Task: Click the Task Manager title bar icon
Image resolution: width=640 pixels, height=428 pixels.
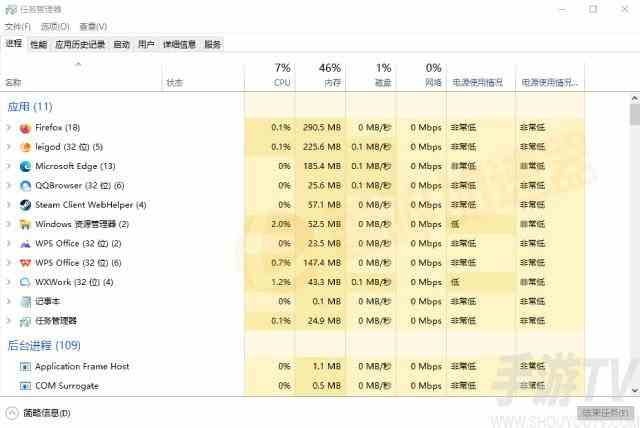Action: [11, 10]
